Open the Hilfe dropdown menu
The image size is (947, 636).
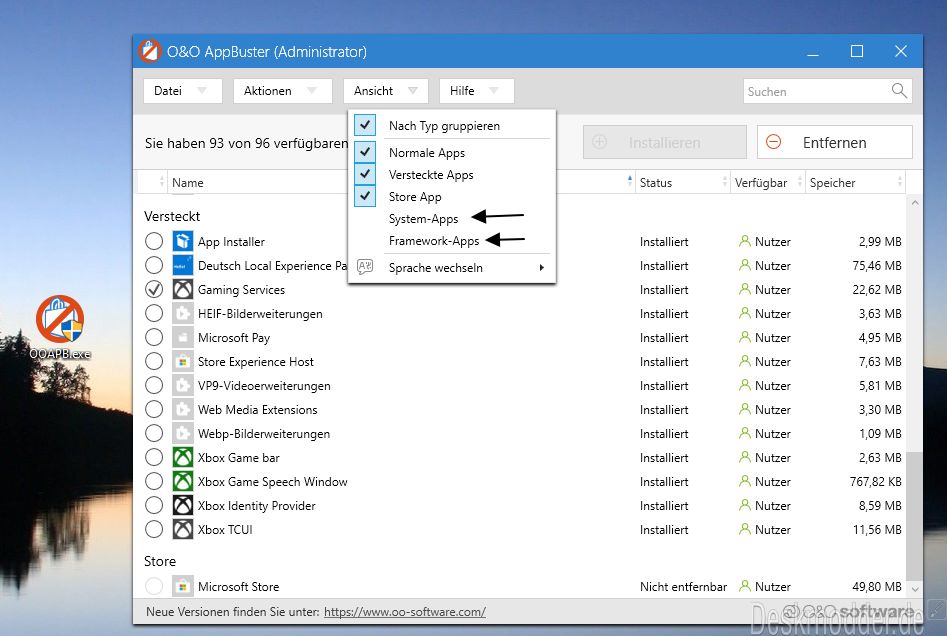pyautogui.click(x=477, y=91)
